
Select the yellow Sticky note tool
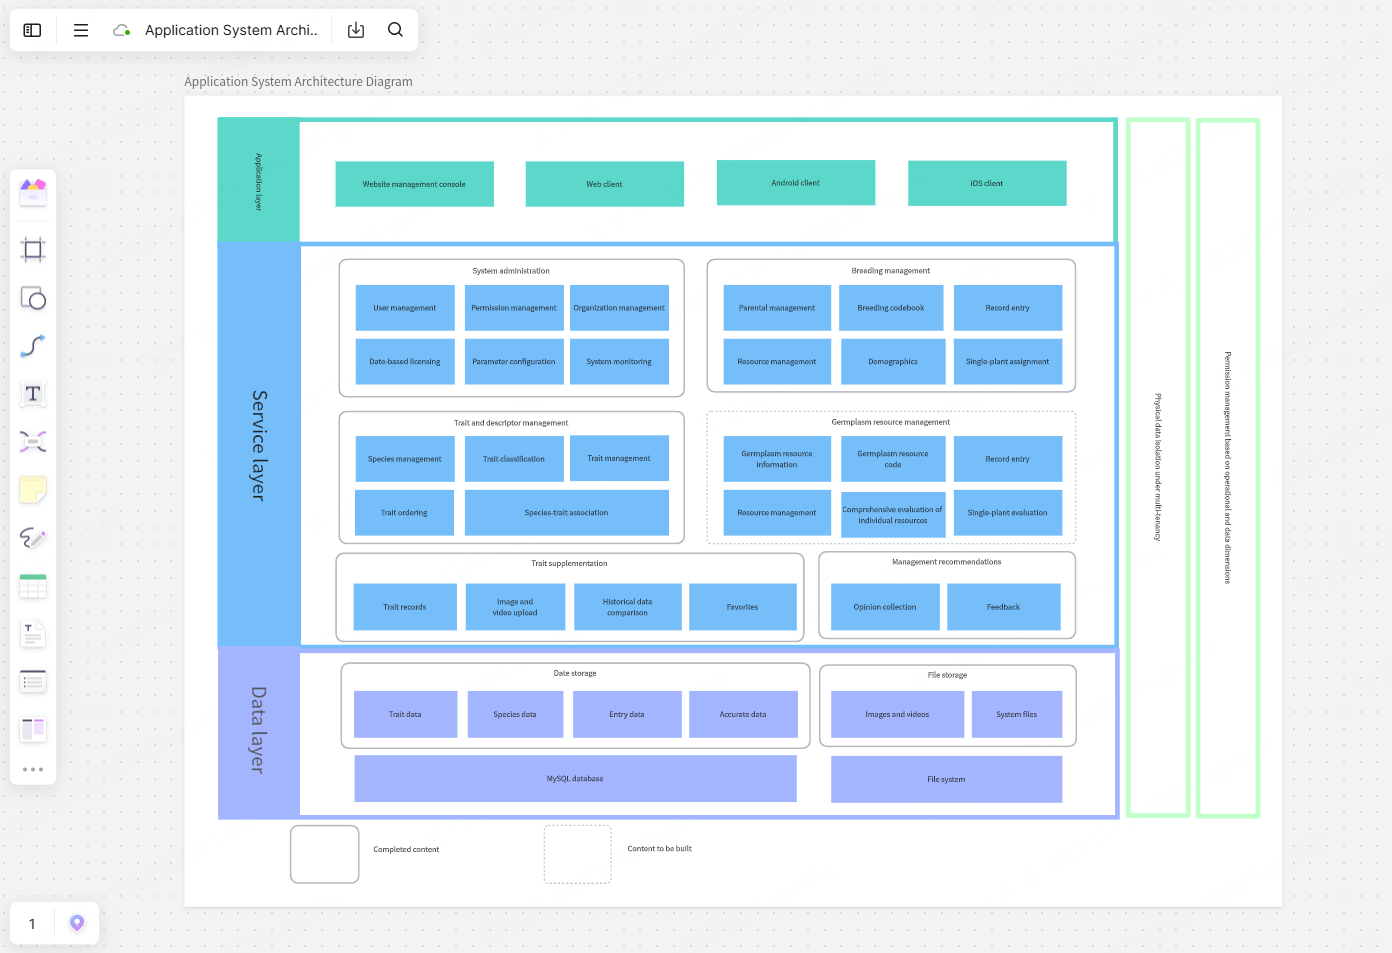click(x=33, y=490)
